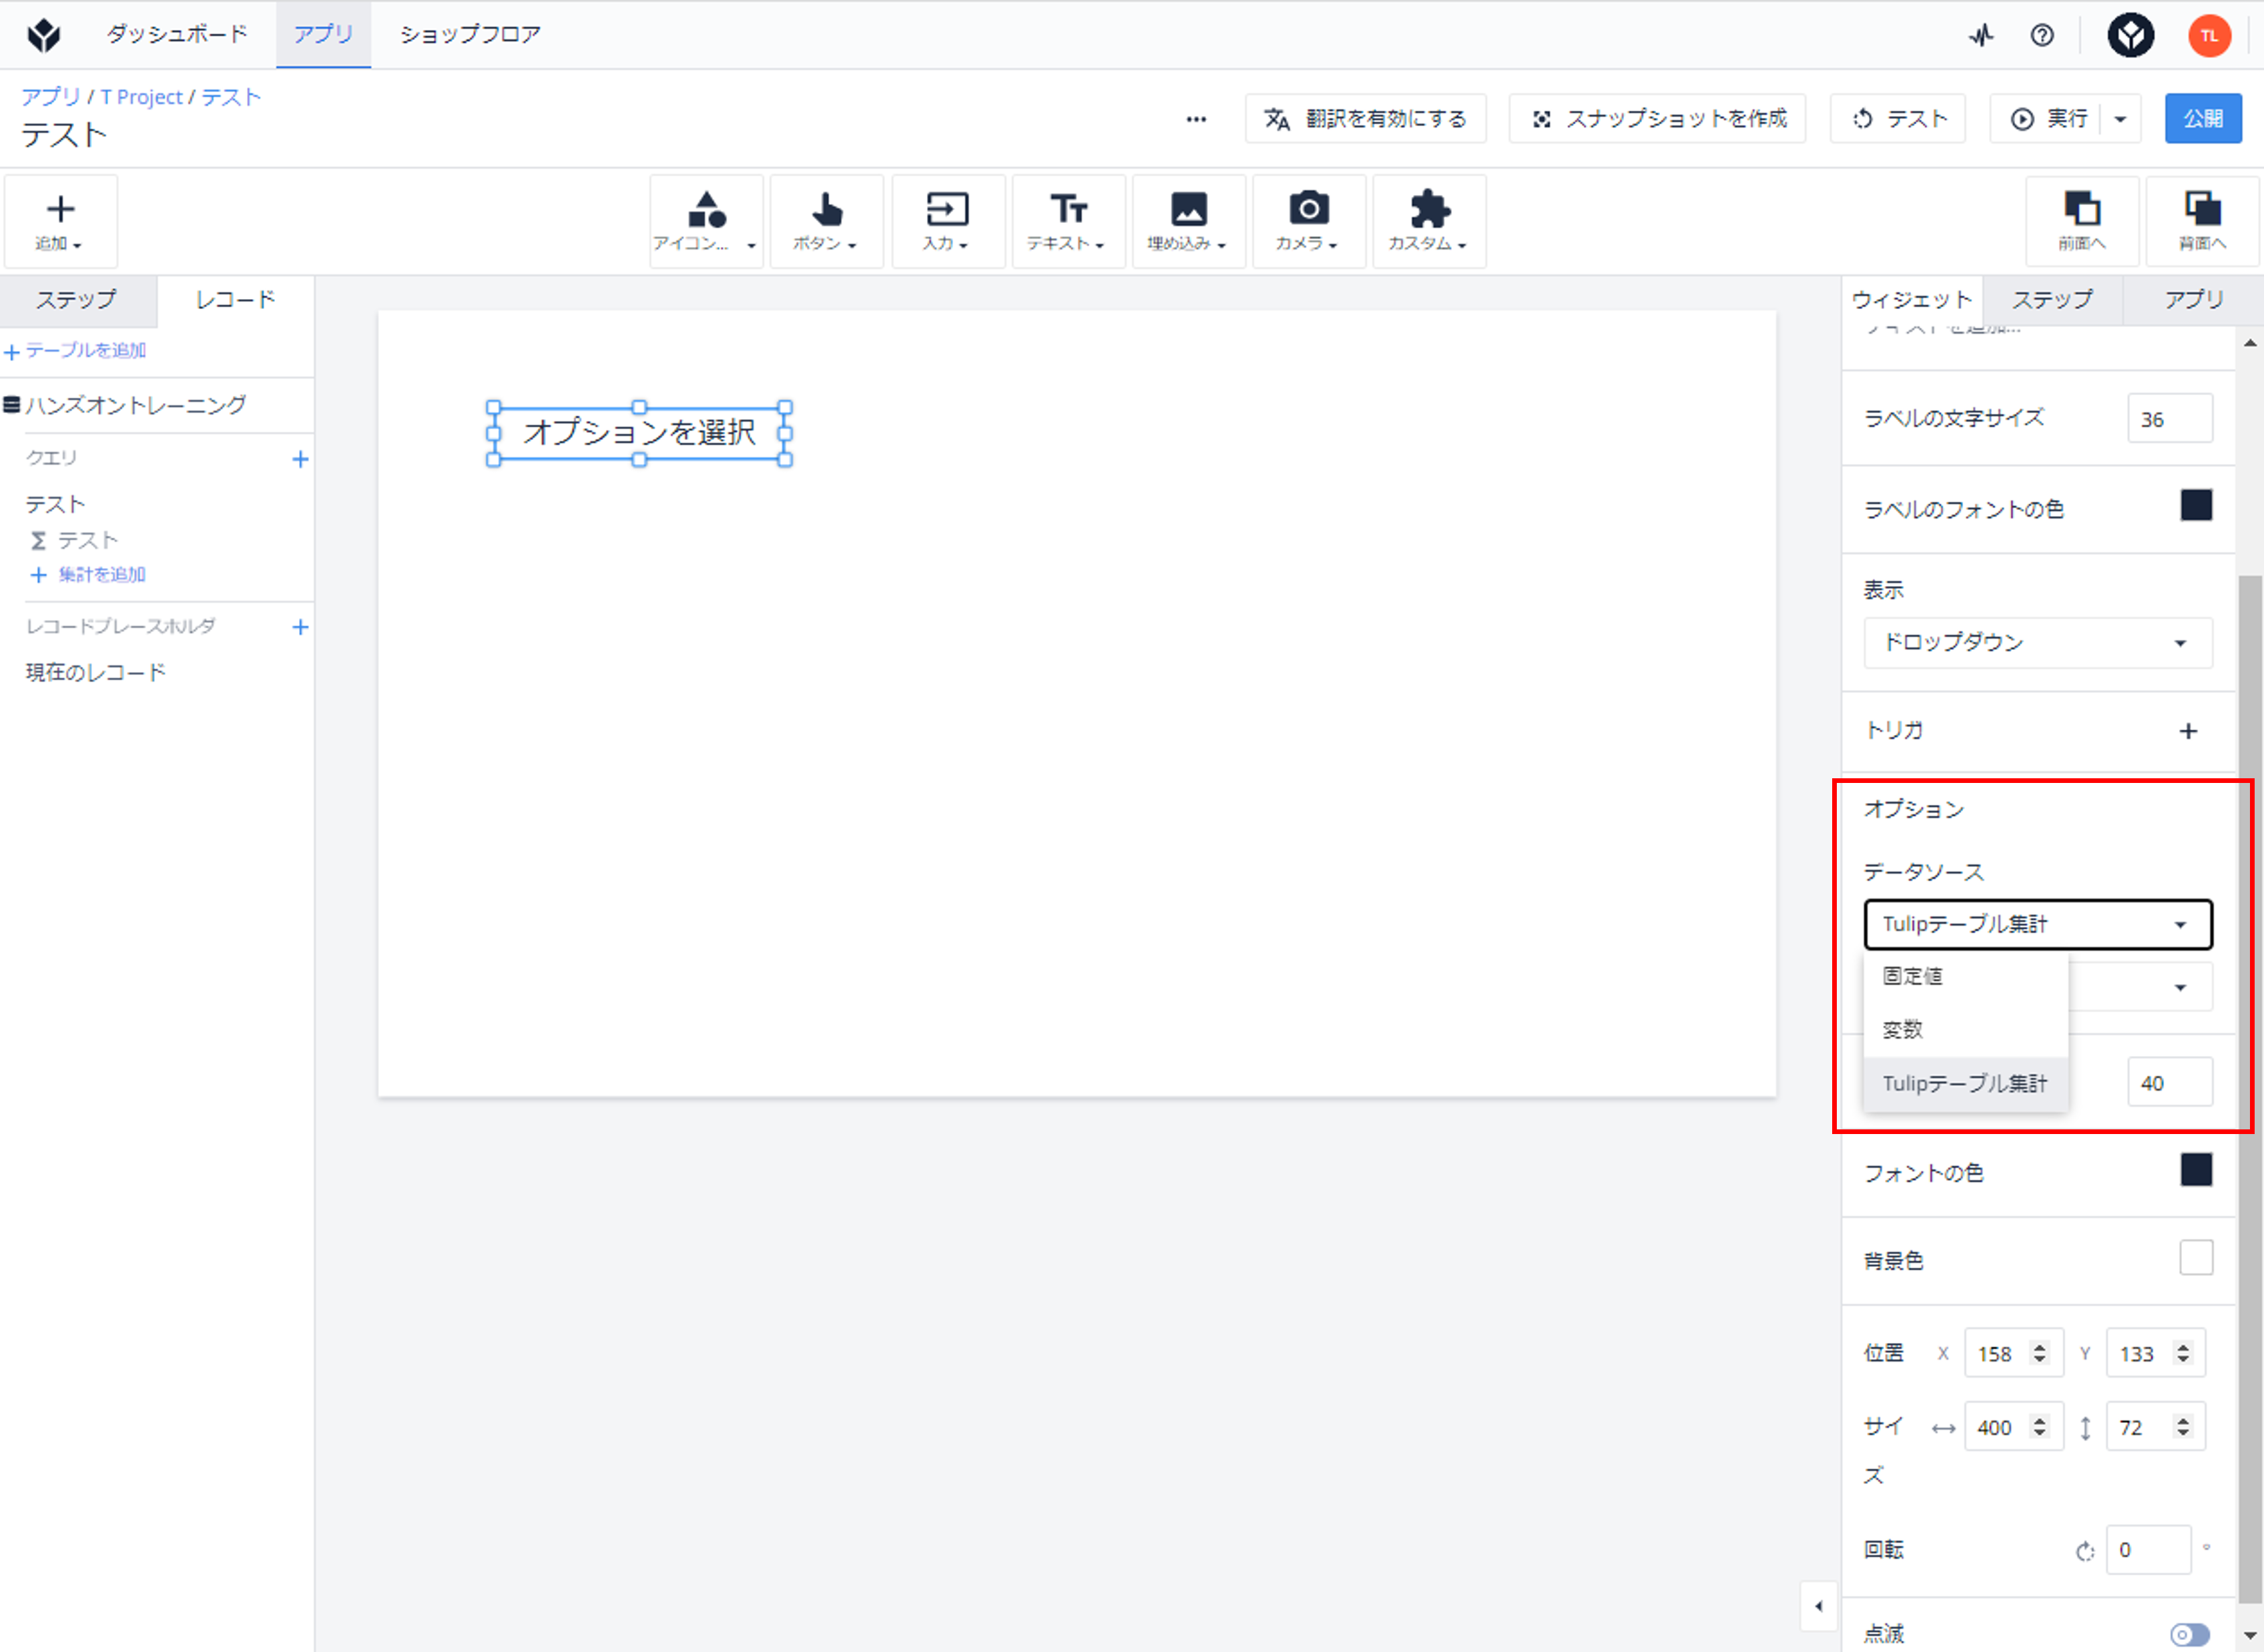Send widget backward with 背面へ
This screenshot has width=2264, height=1652.
pyautogui.click(x=2202, y=221)
